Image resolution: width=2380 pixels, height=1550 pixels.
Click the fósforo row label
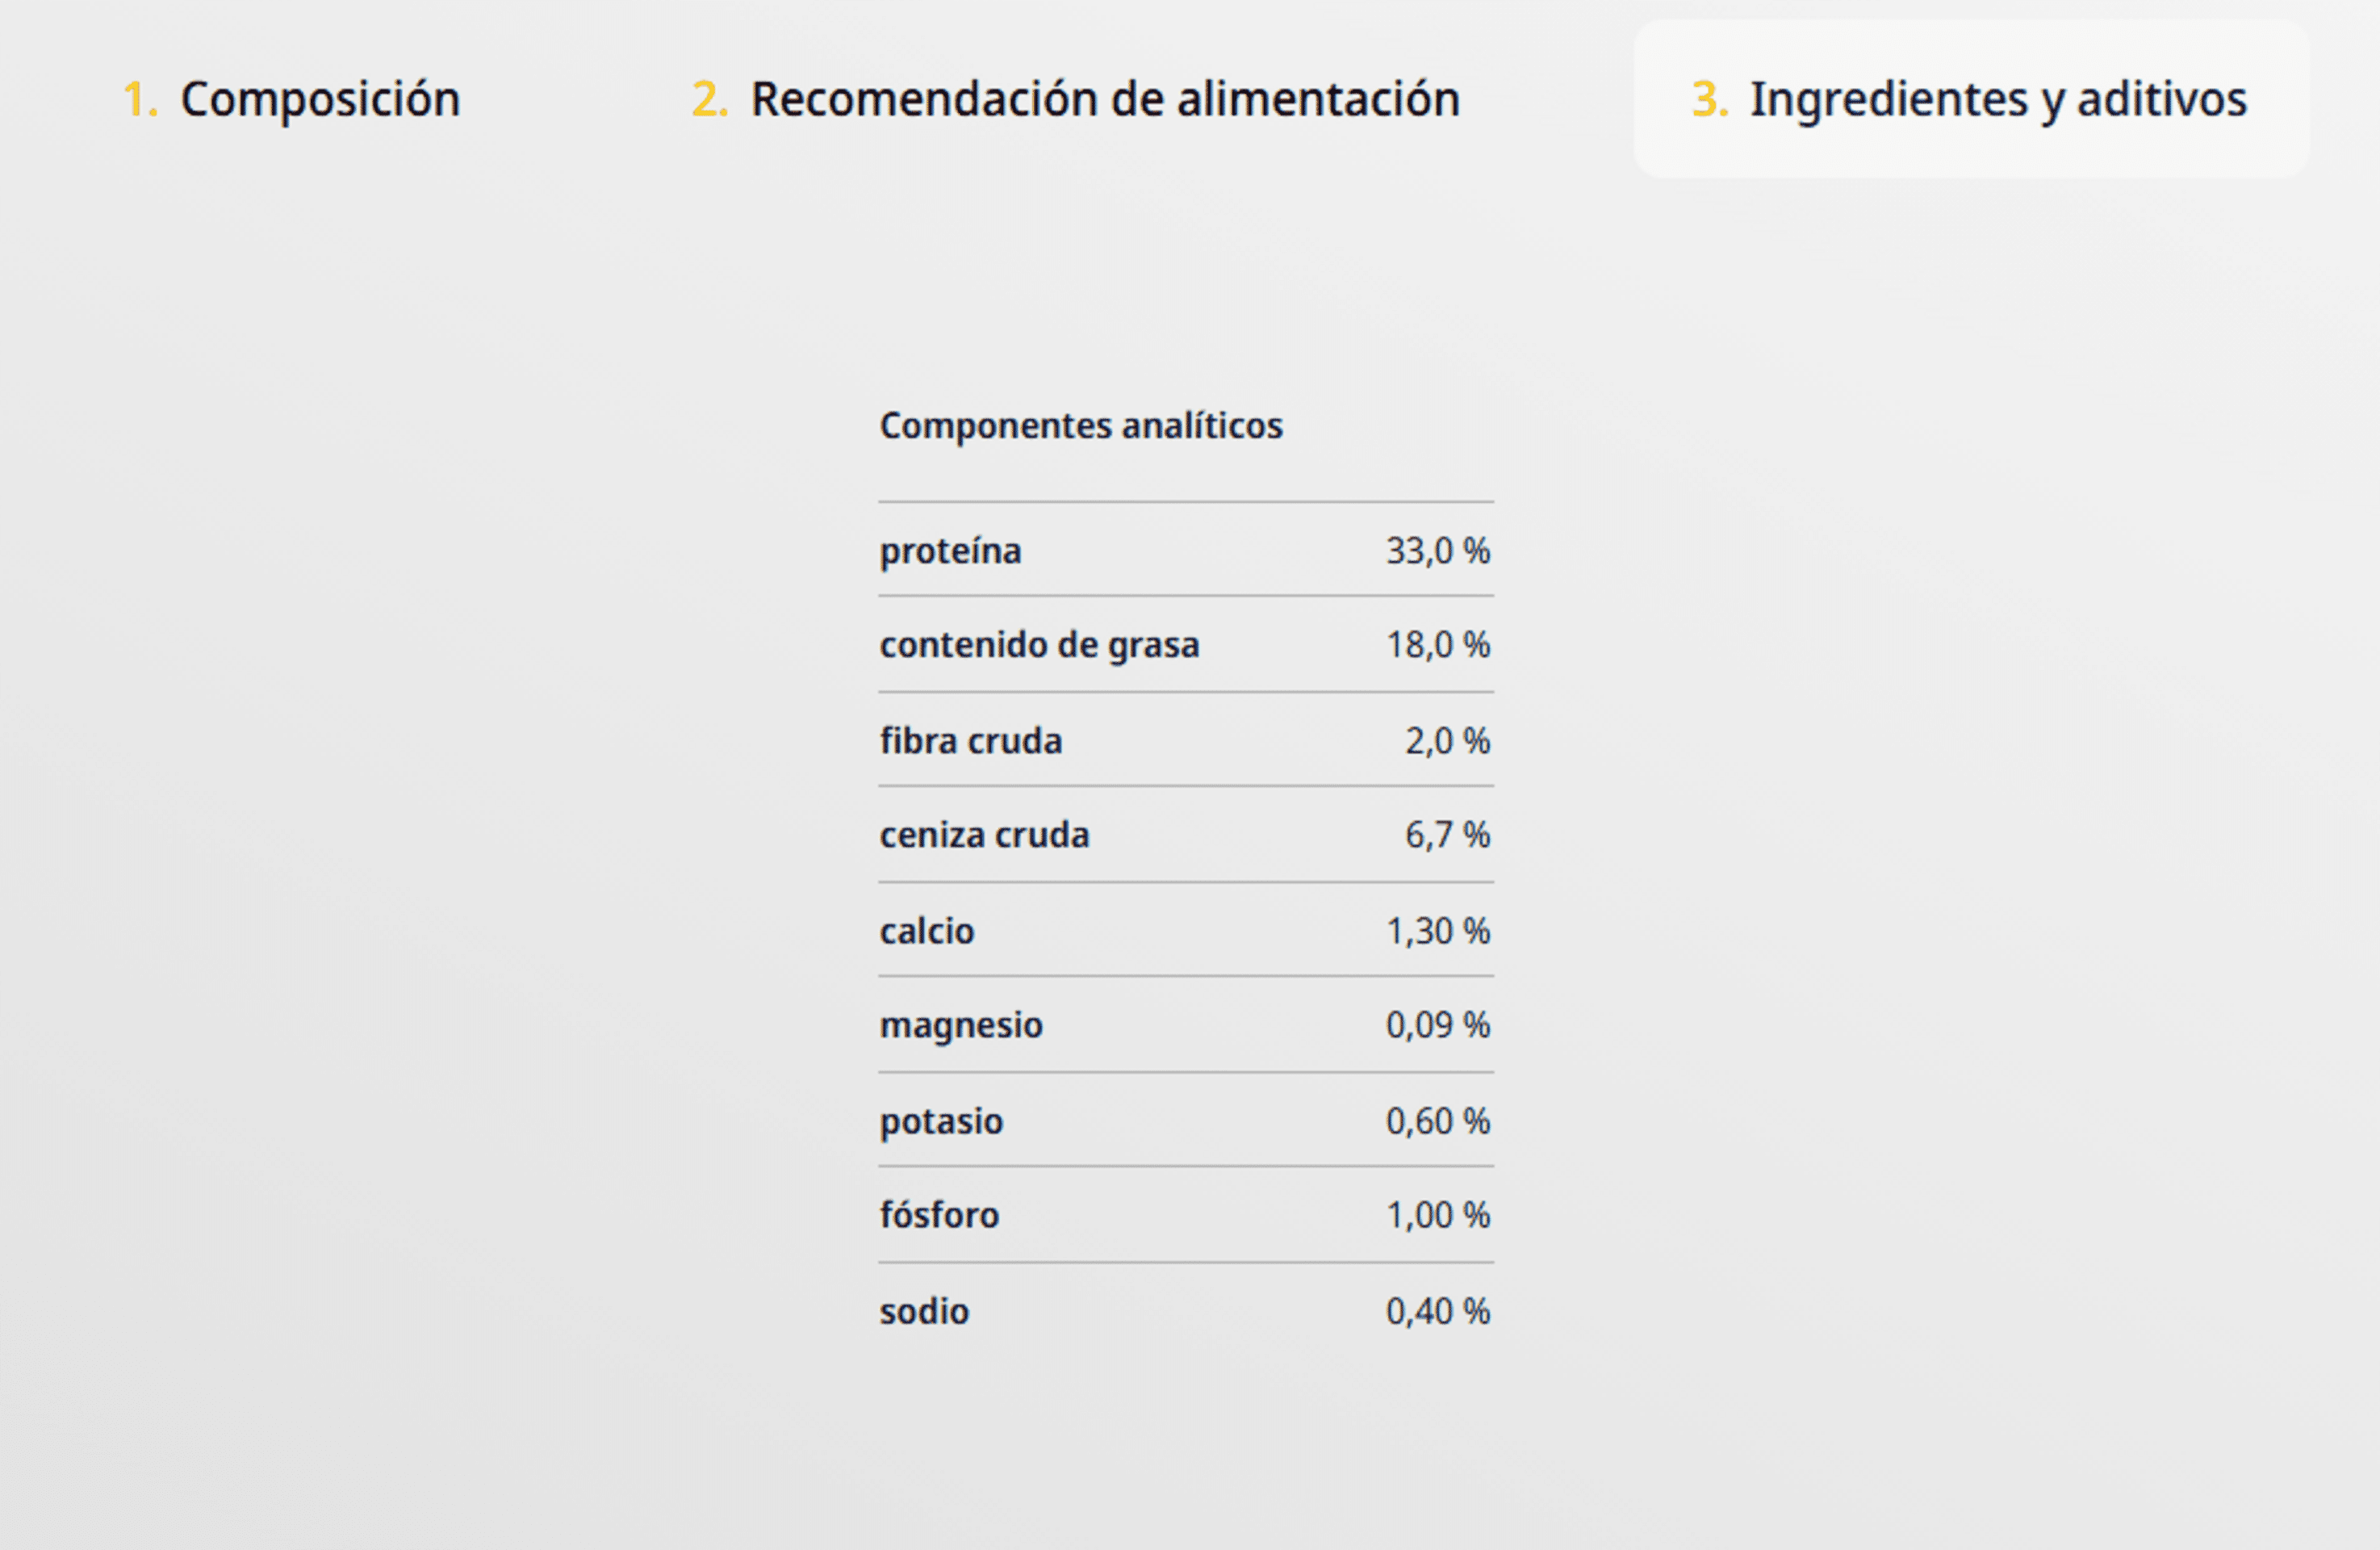939,1215
